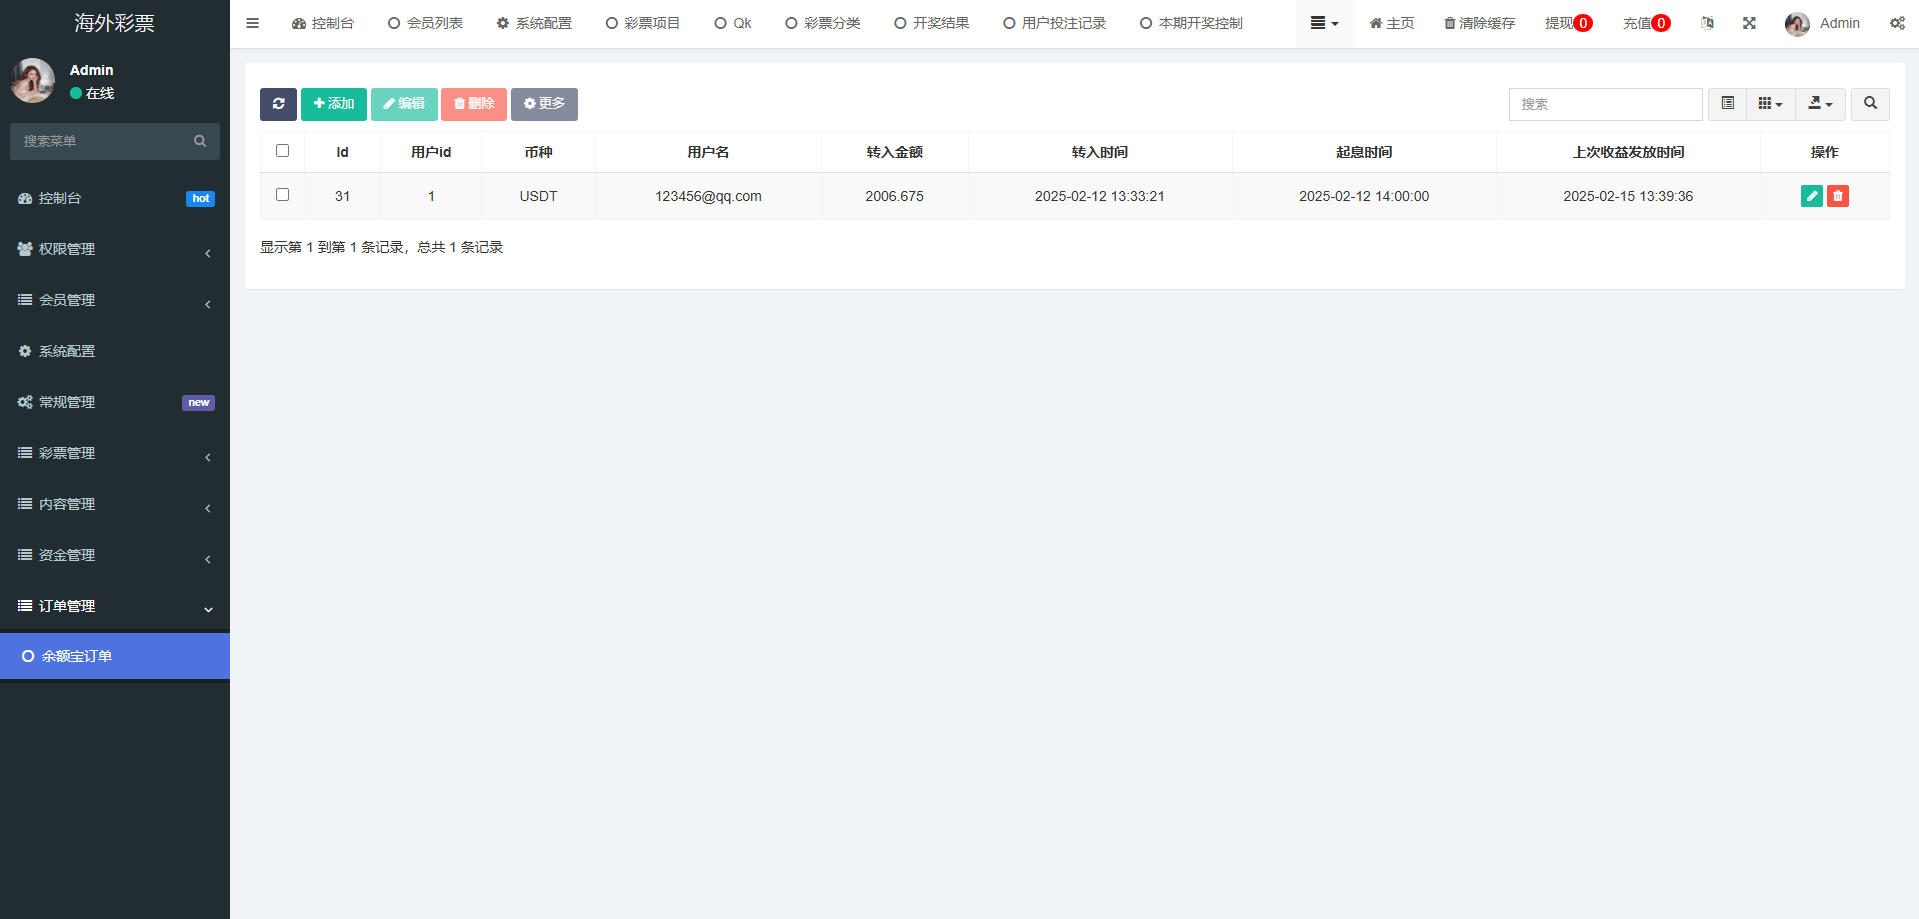Expand the 资金管理 sidebar menu

tap(115, 555)
